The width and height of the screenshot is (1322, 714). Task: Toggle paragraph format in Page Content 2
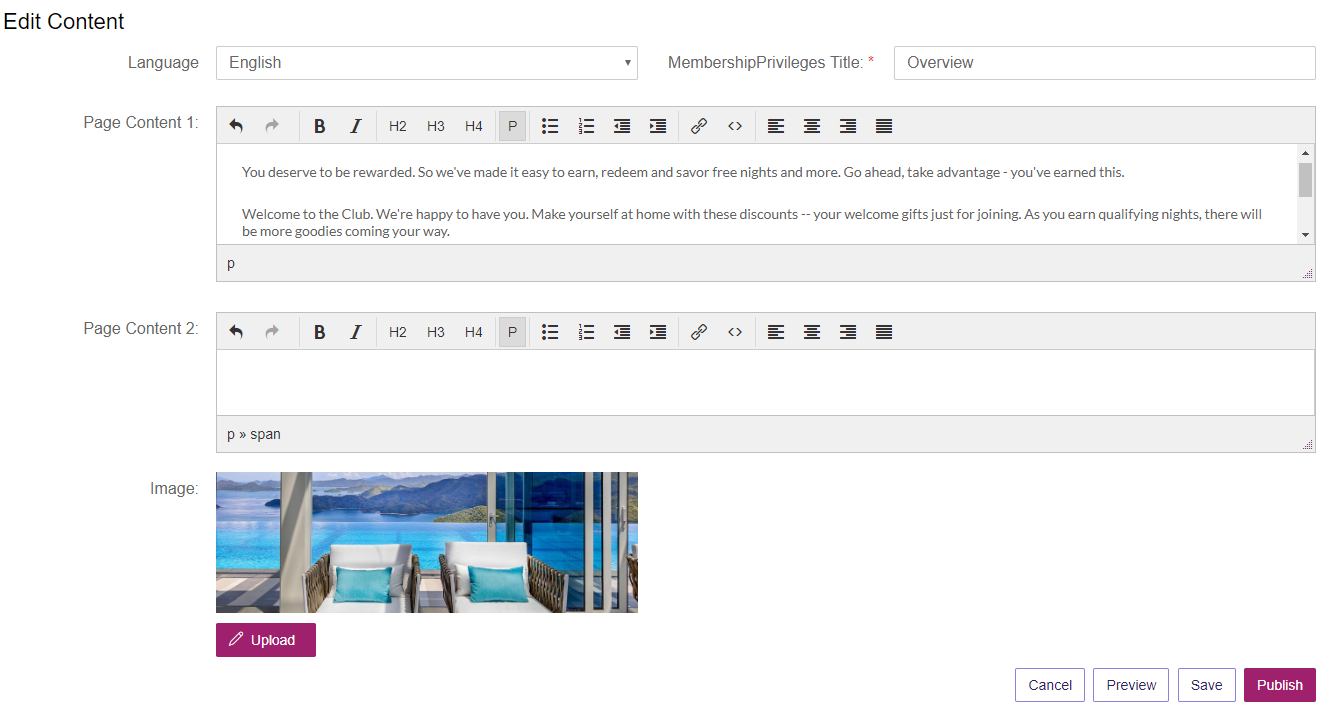point(512,332)
